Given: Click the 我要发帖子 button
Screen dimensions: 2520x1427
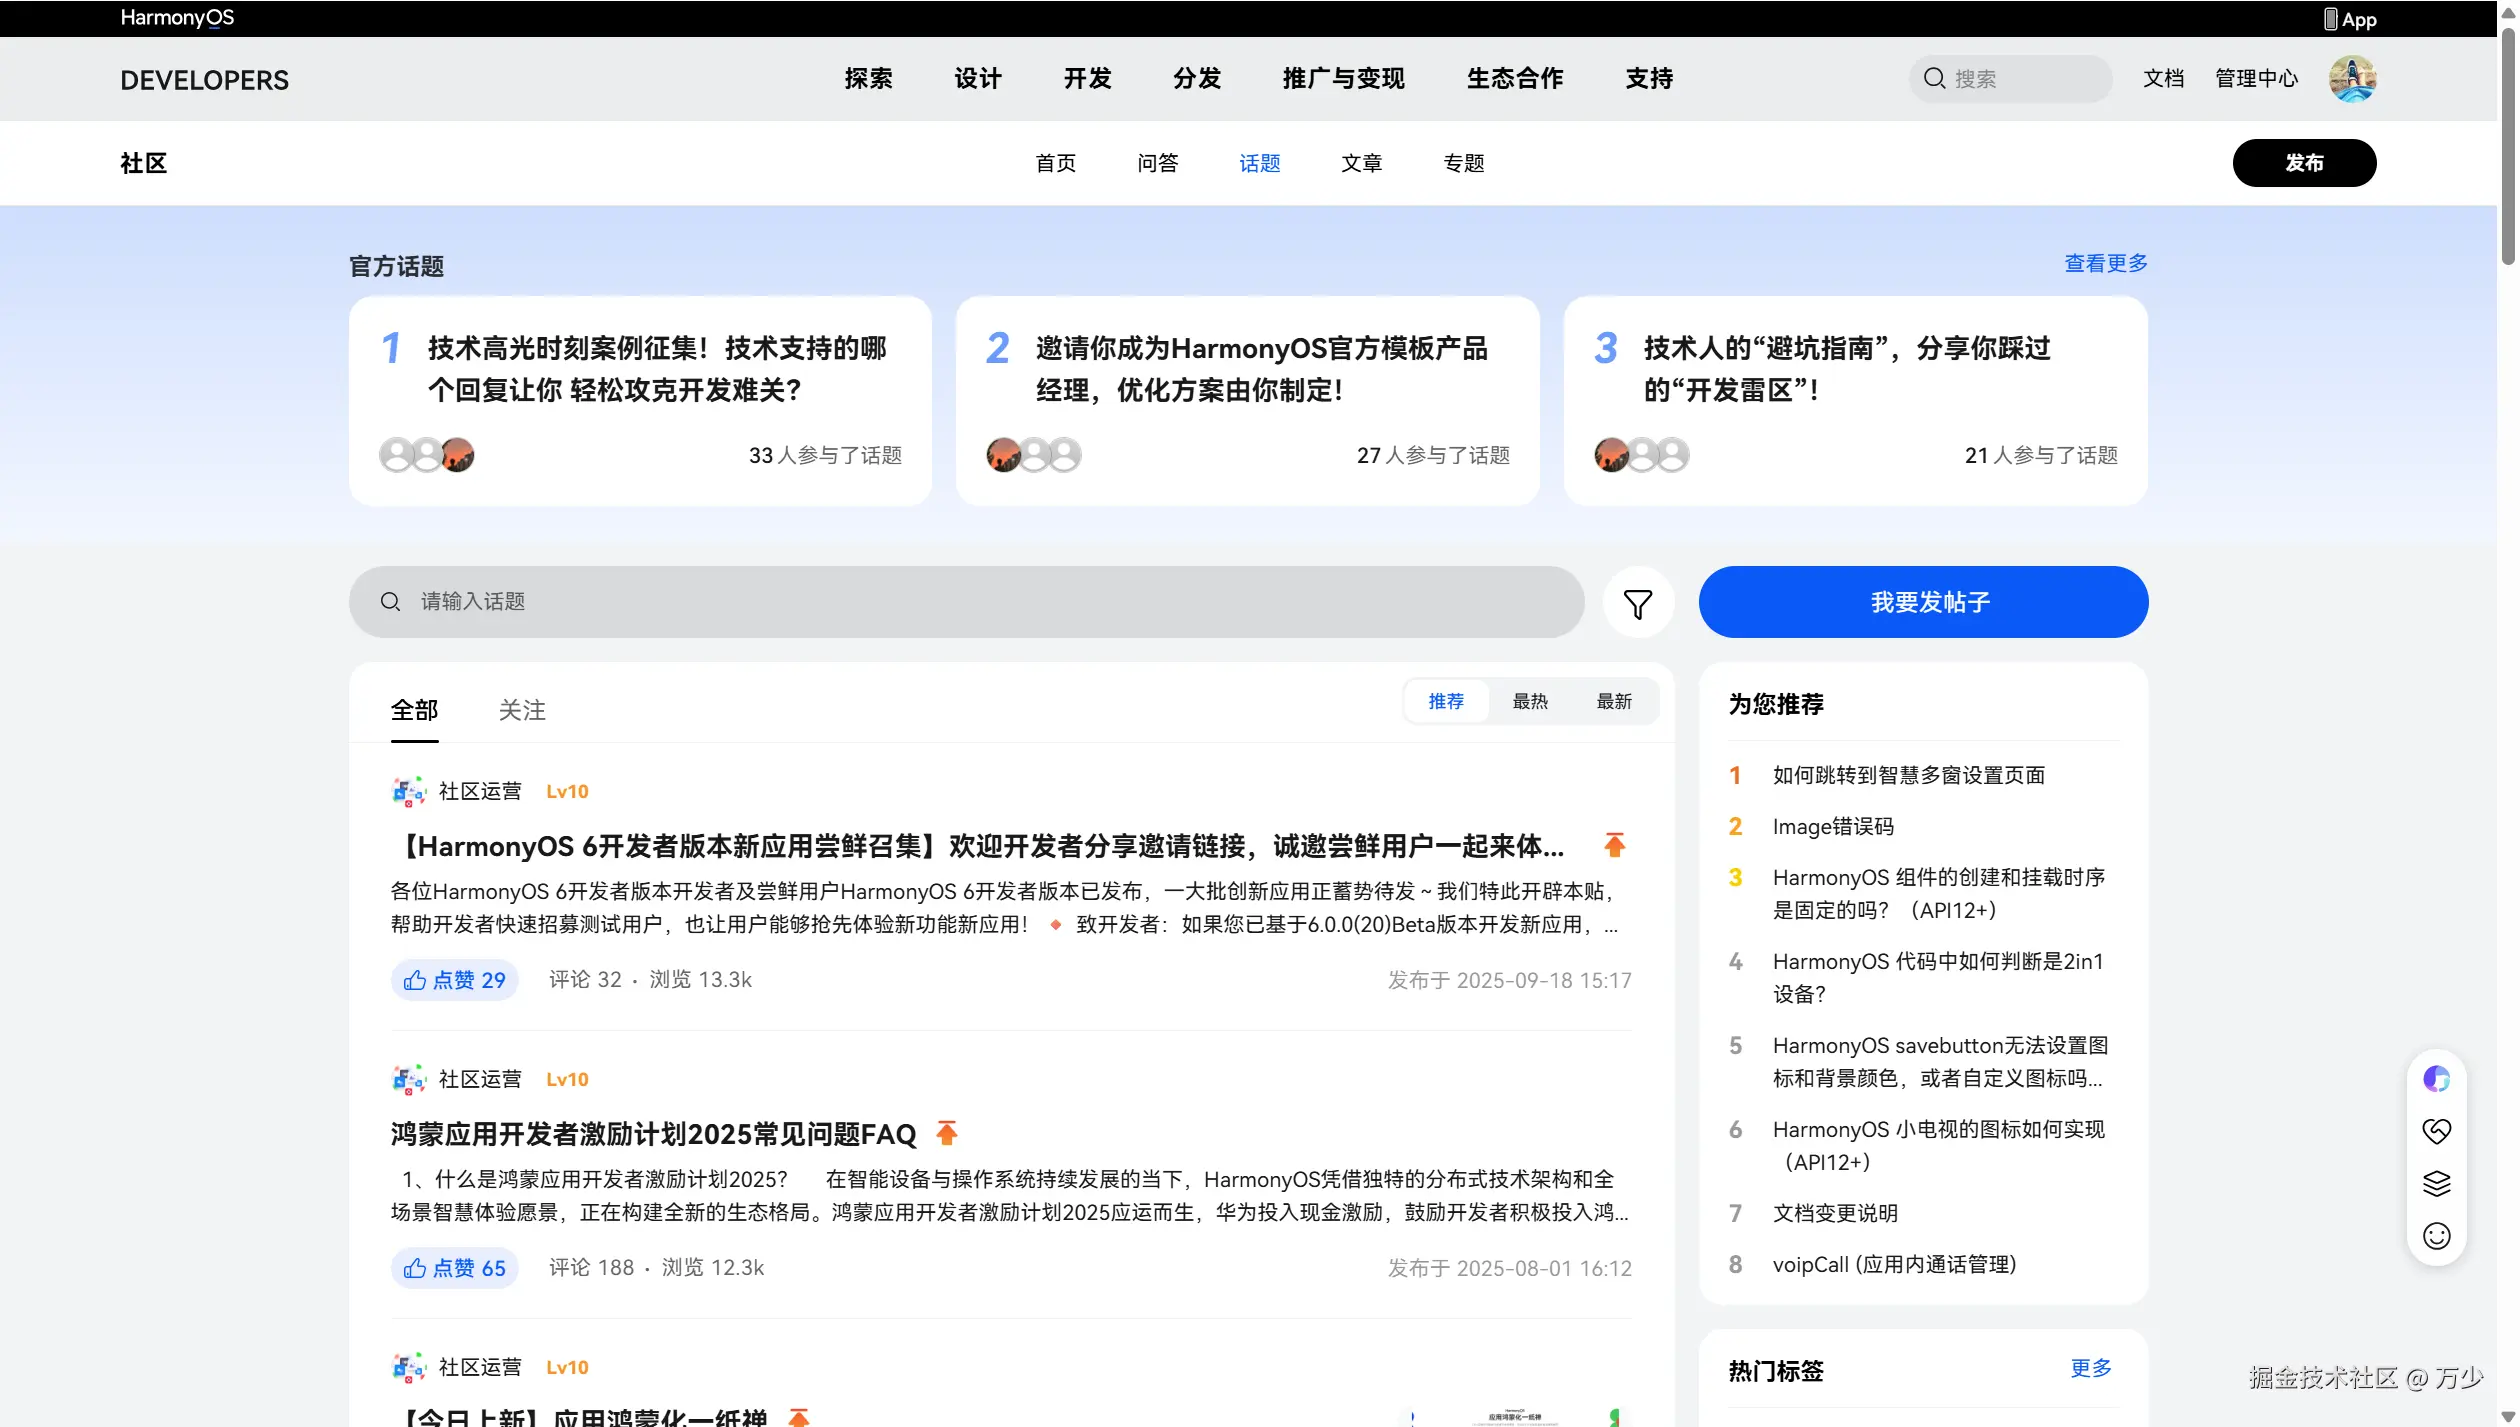Looking at the screenshot, I should [1922, 602].
